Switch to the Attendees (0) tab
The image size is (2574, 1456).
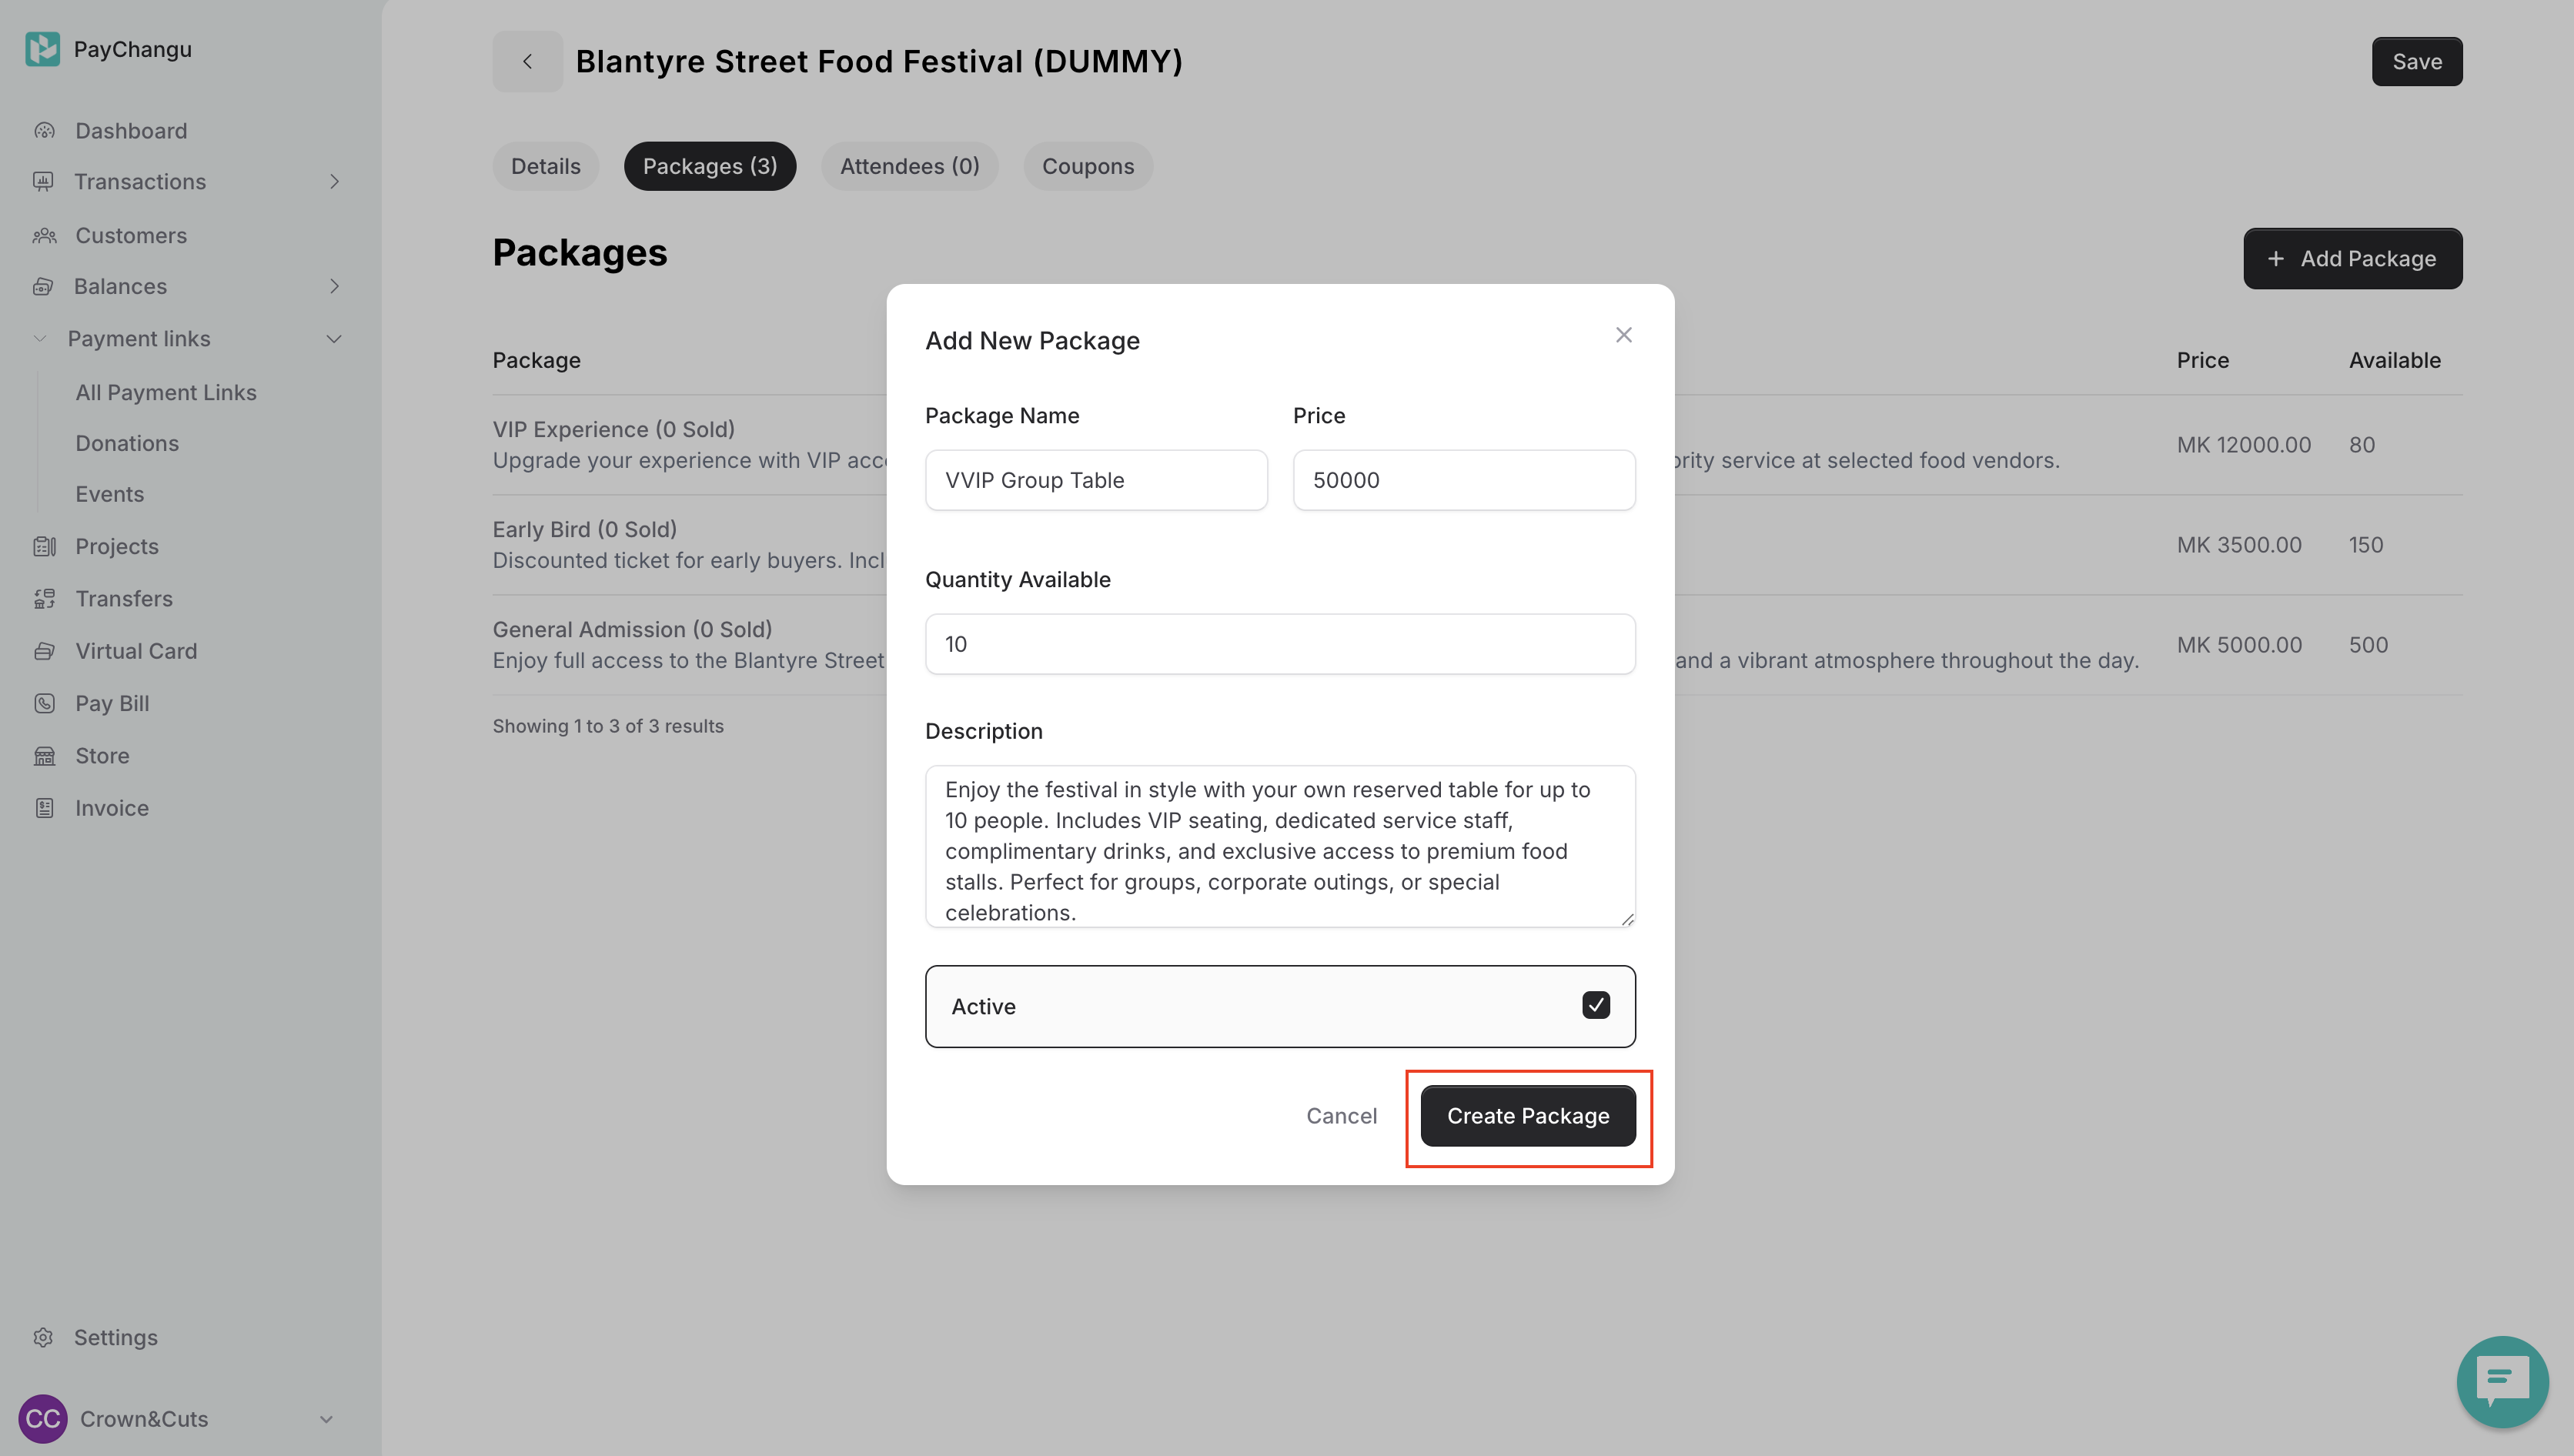pyautogui.click(x=909, y=166)
